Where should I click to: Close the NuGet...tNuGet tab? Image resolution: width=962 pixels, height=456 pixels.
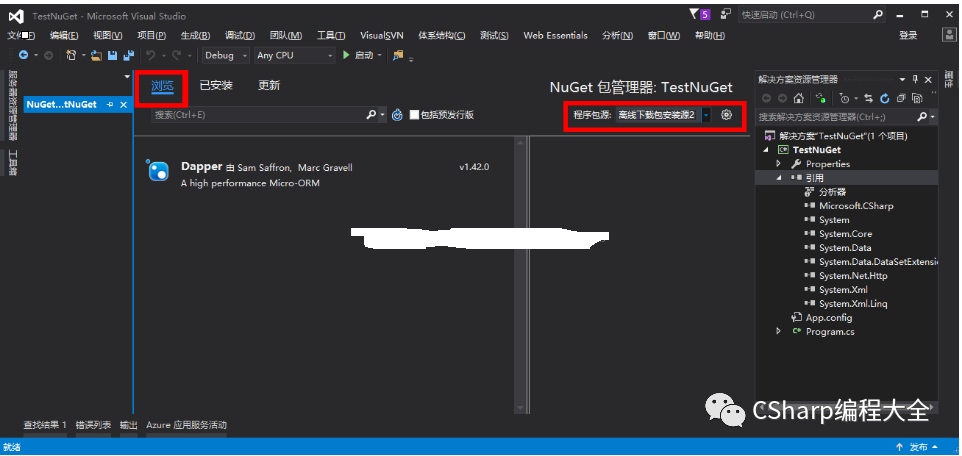pyautogui.click(x=123, y=105)
